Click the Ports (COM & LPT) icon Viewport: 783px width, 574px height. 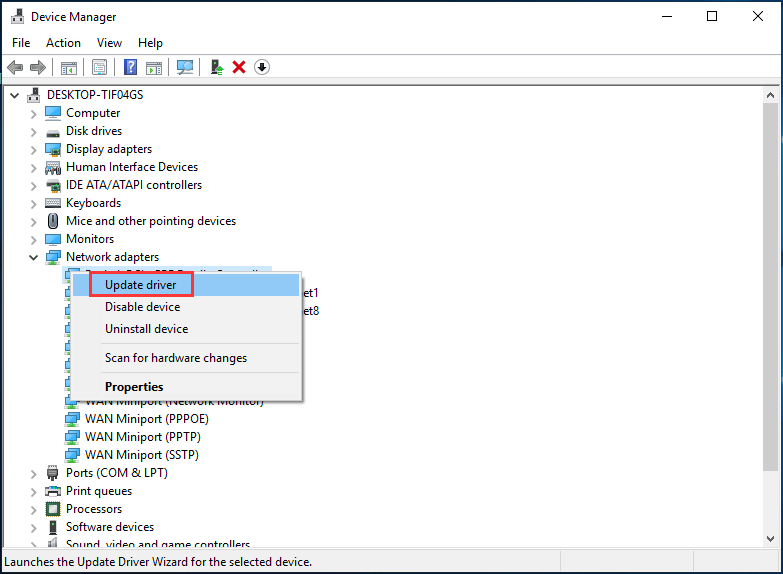[x=52, y=473]
